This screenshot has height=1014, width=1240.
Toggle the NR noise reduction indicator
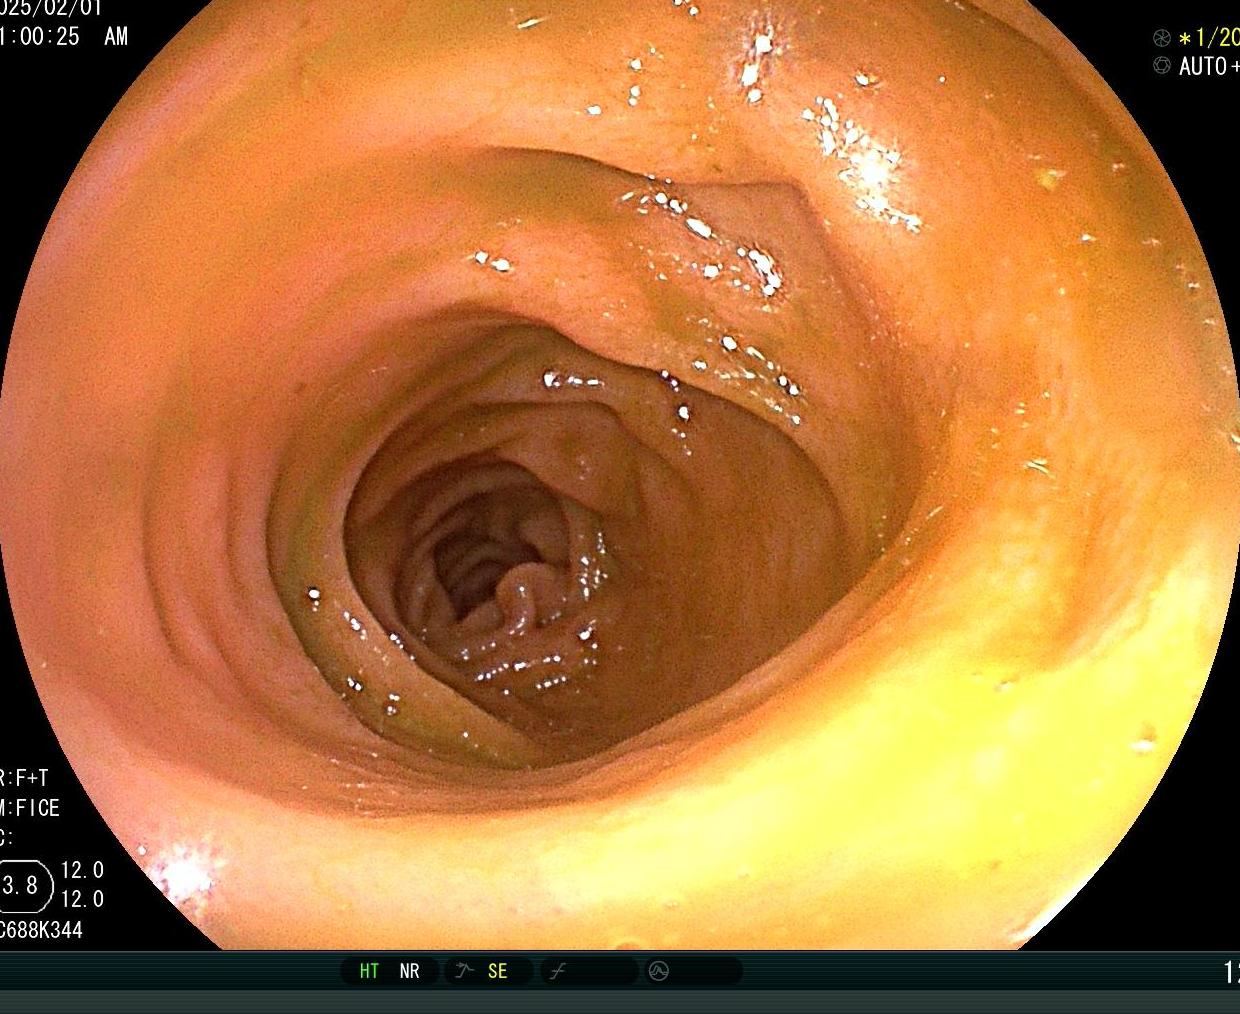point(409,971)
